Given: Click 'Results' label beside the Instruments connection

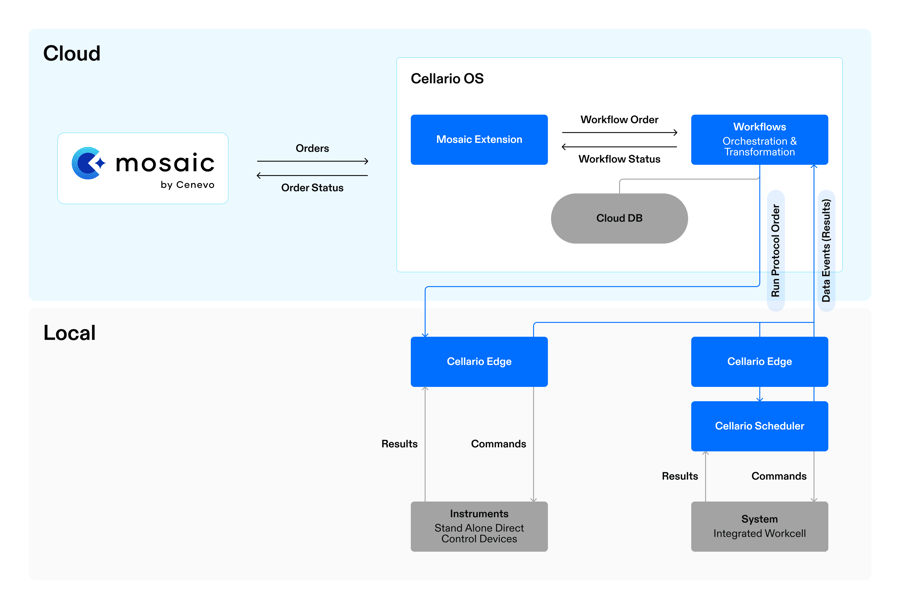Looking at the screenshot, I should (x=399, y=444).
